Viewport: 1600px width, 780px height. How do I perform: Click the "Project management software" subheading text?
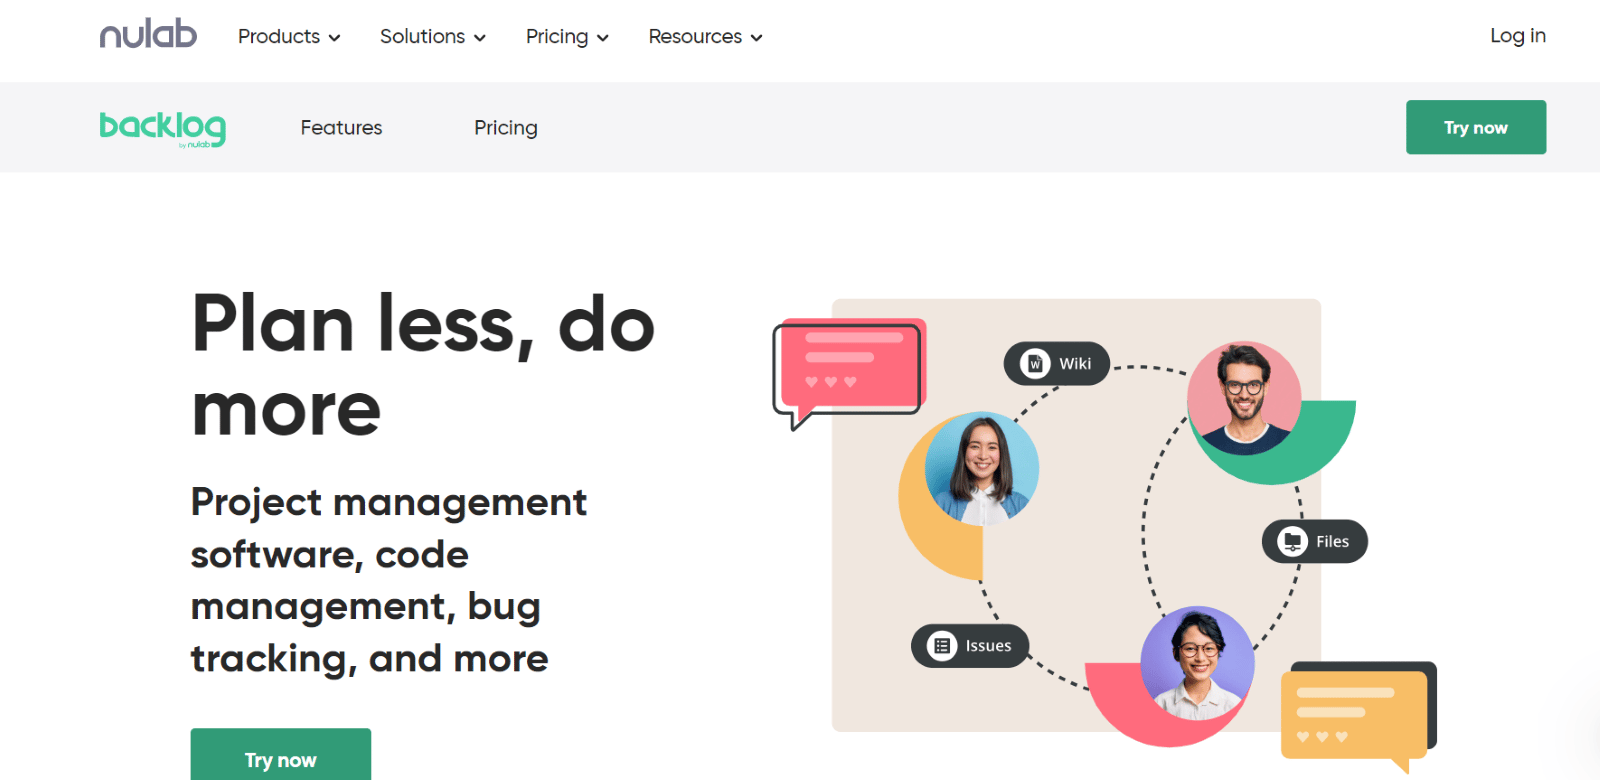coord(389,580)
